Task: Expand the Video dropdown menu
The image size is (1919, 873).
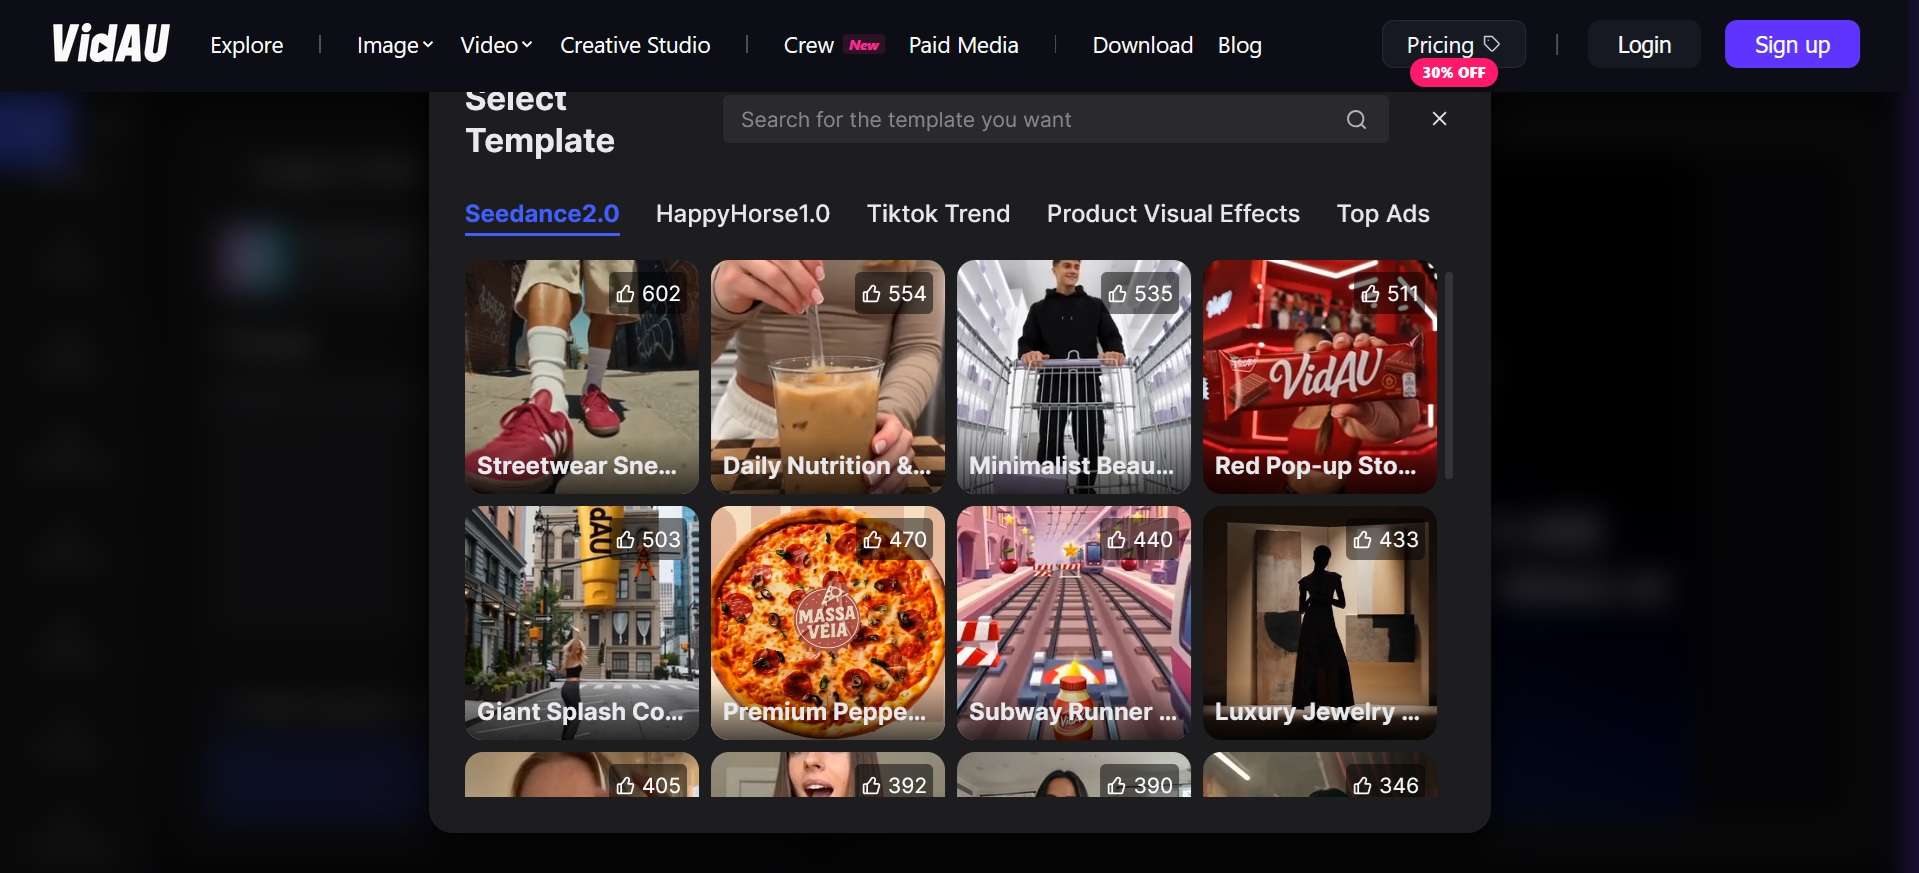Action: [496, 45]
